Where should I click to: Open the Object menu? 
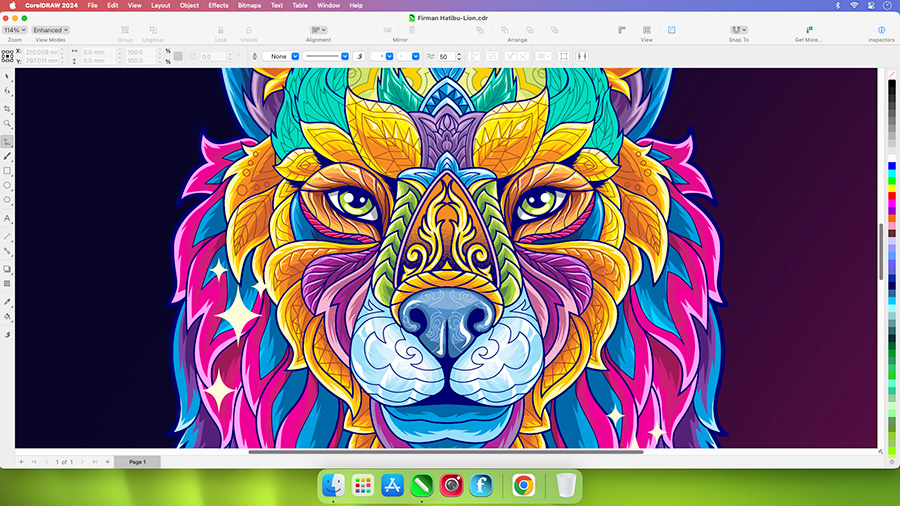[x=189, y=5]
